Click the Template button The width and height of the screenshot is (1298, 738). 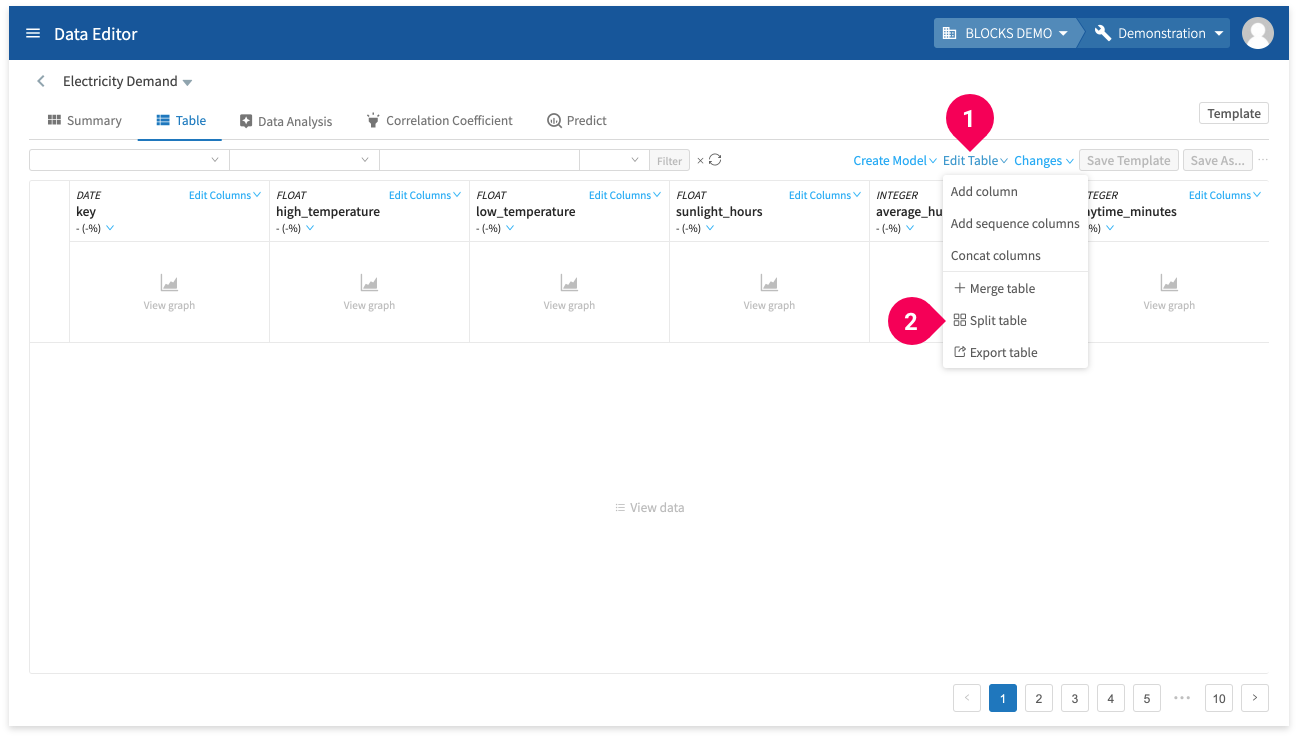coord(1234,113)
